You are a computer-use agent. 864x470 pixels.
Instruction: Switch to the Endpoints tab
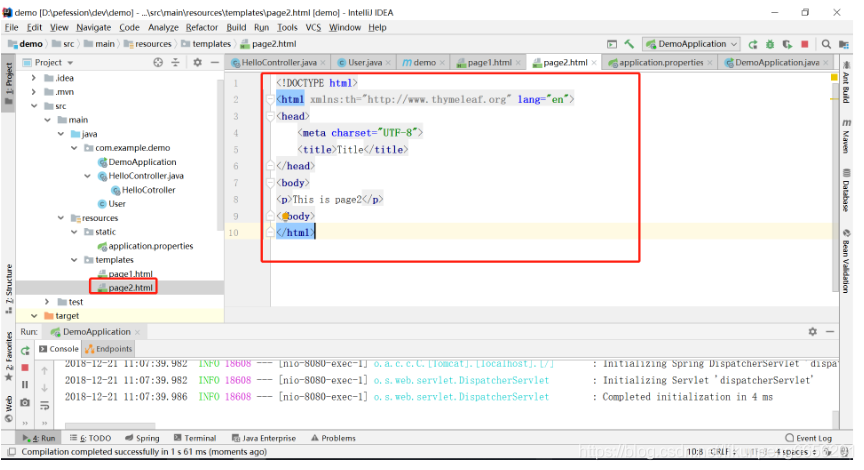(109, 349)
